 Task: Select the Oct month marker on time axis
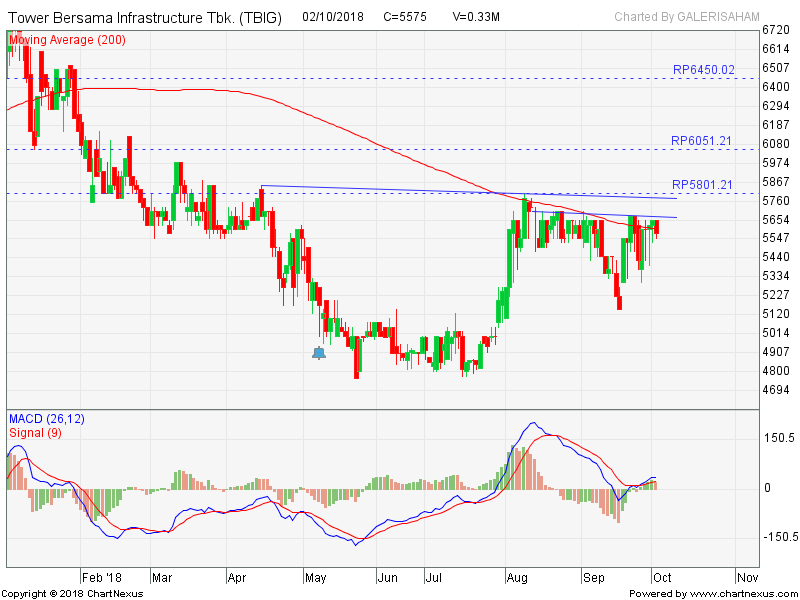point(664,577)
